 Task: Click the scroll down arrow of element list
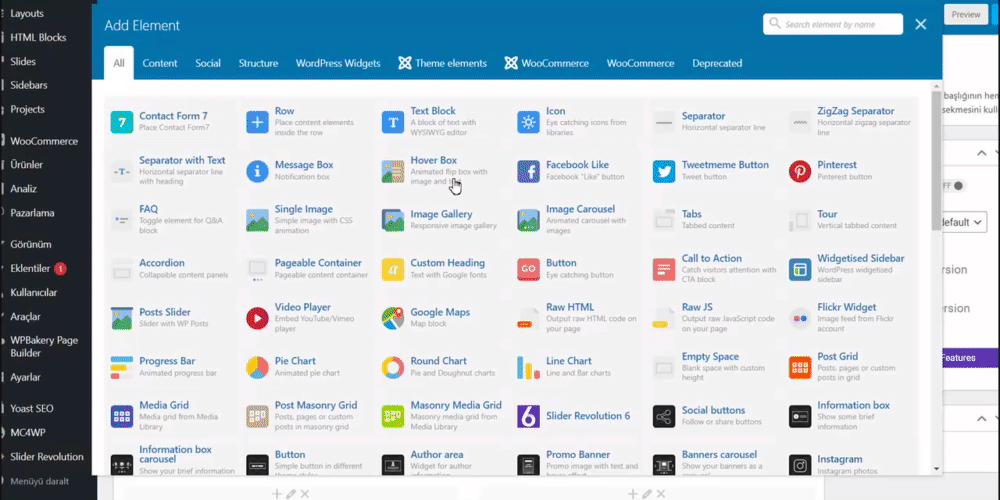pos(936,469)
